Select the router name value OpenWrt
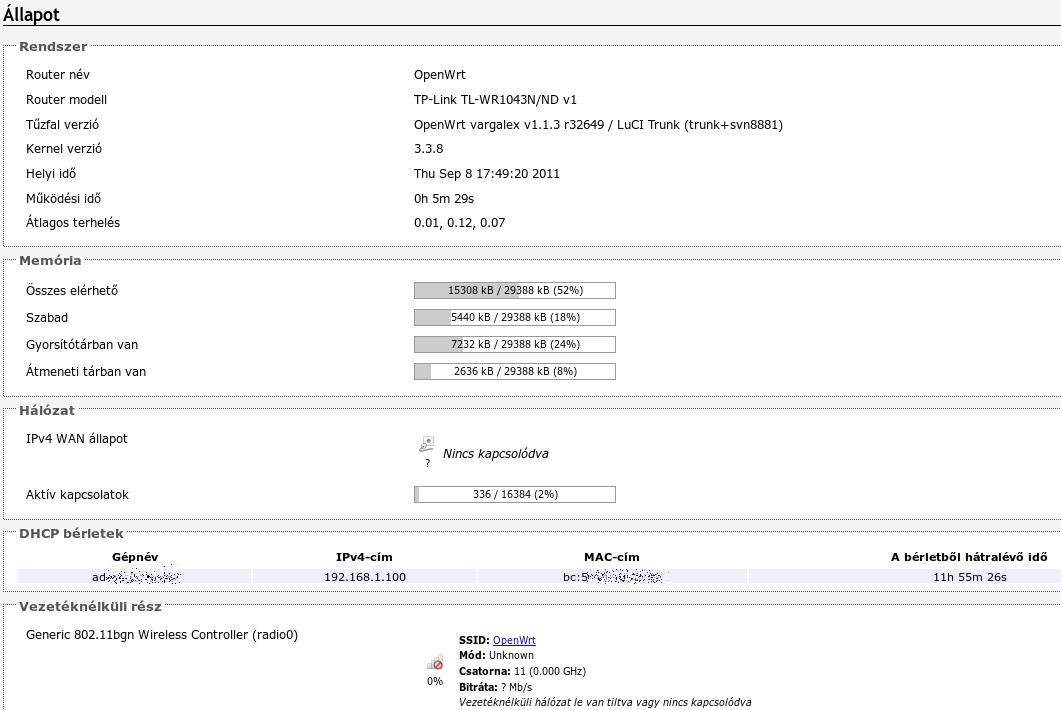This screenshot has width=1061, height=710. coord(440,75)
